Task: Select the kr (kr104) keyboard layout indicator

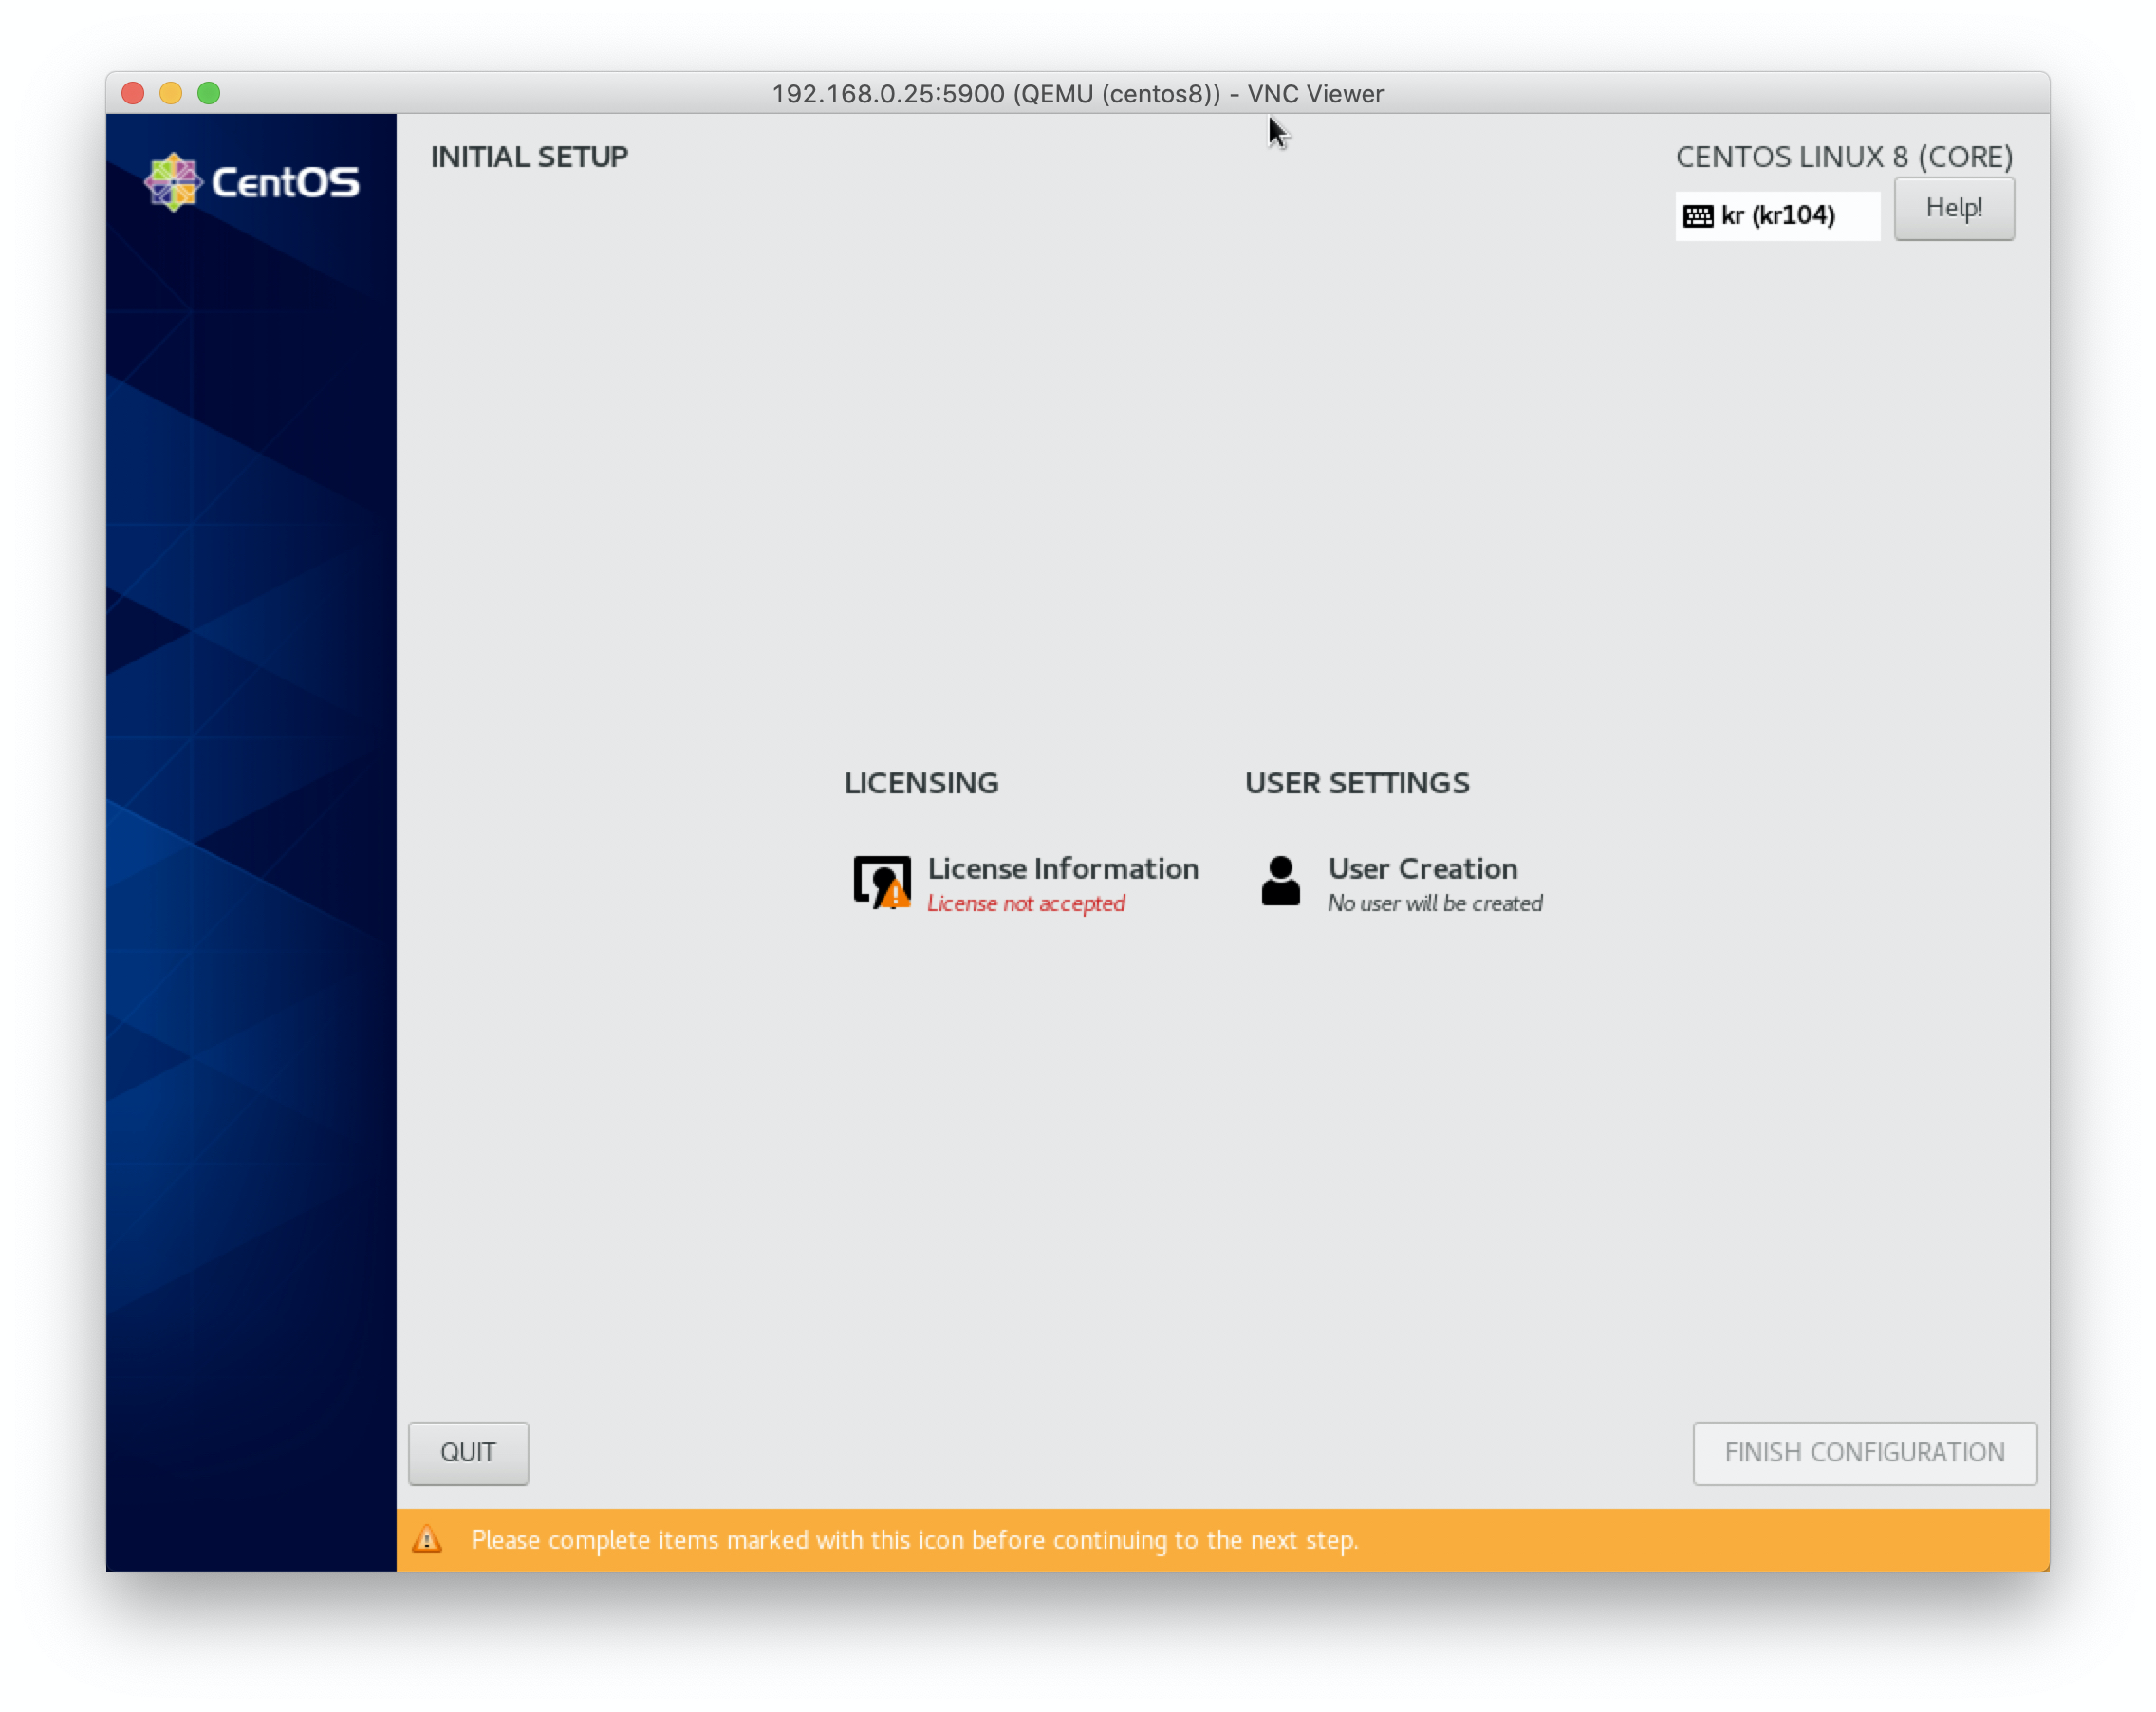Action: pos(1777,216)
